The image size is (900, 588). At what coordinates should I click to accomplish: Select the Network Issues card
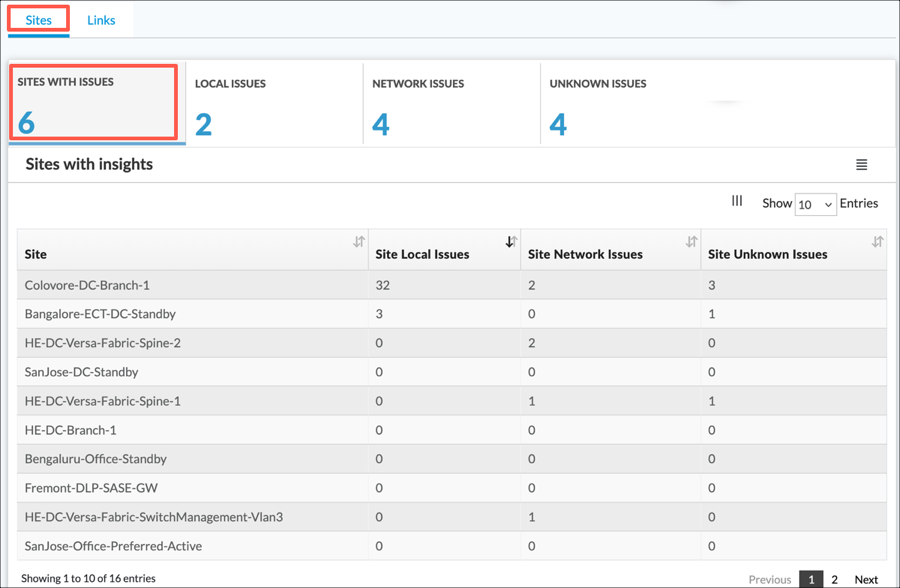(x=450, y=105)
